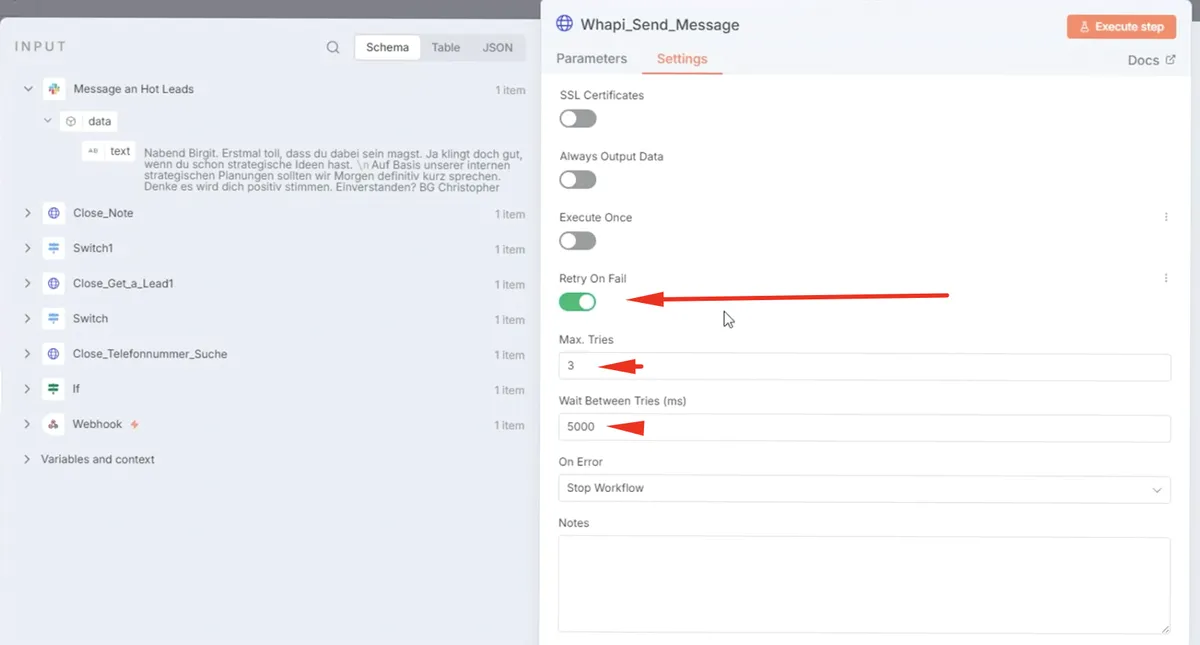Disable the Retry On Fail toggle
This screenshot has height=645, width=1200.
578,302
